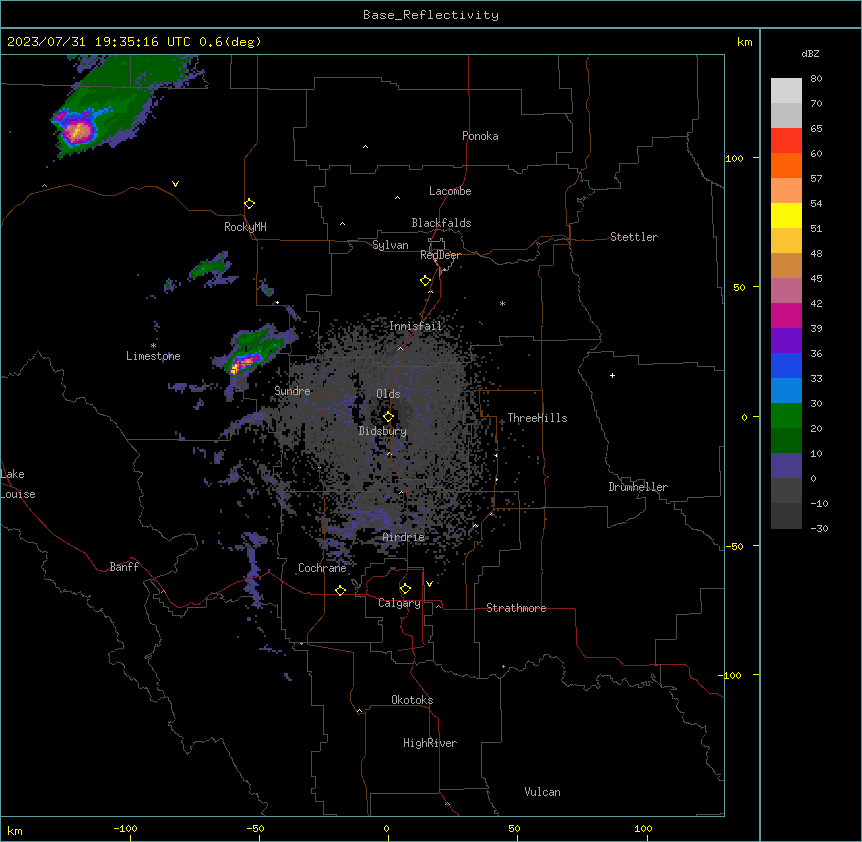The width and height of the screenshot is (862, 842).
Task: Click the Drumheller label
Action: tap(638, 487)
